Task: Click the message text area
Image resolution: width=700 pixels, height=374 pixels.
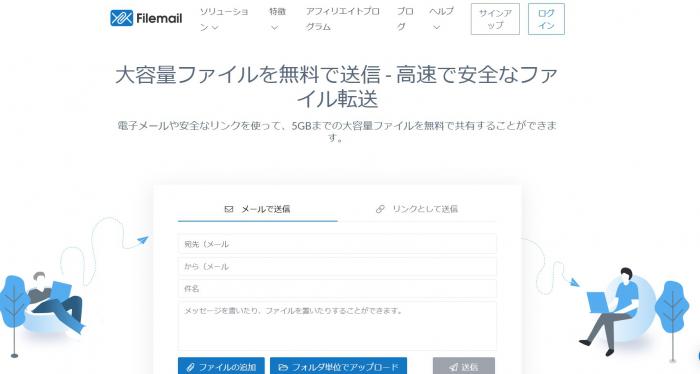Action: [x=337, y=326]
